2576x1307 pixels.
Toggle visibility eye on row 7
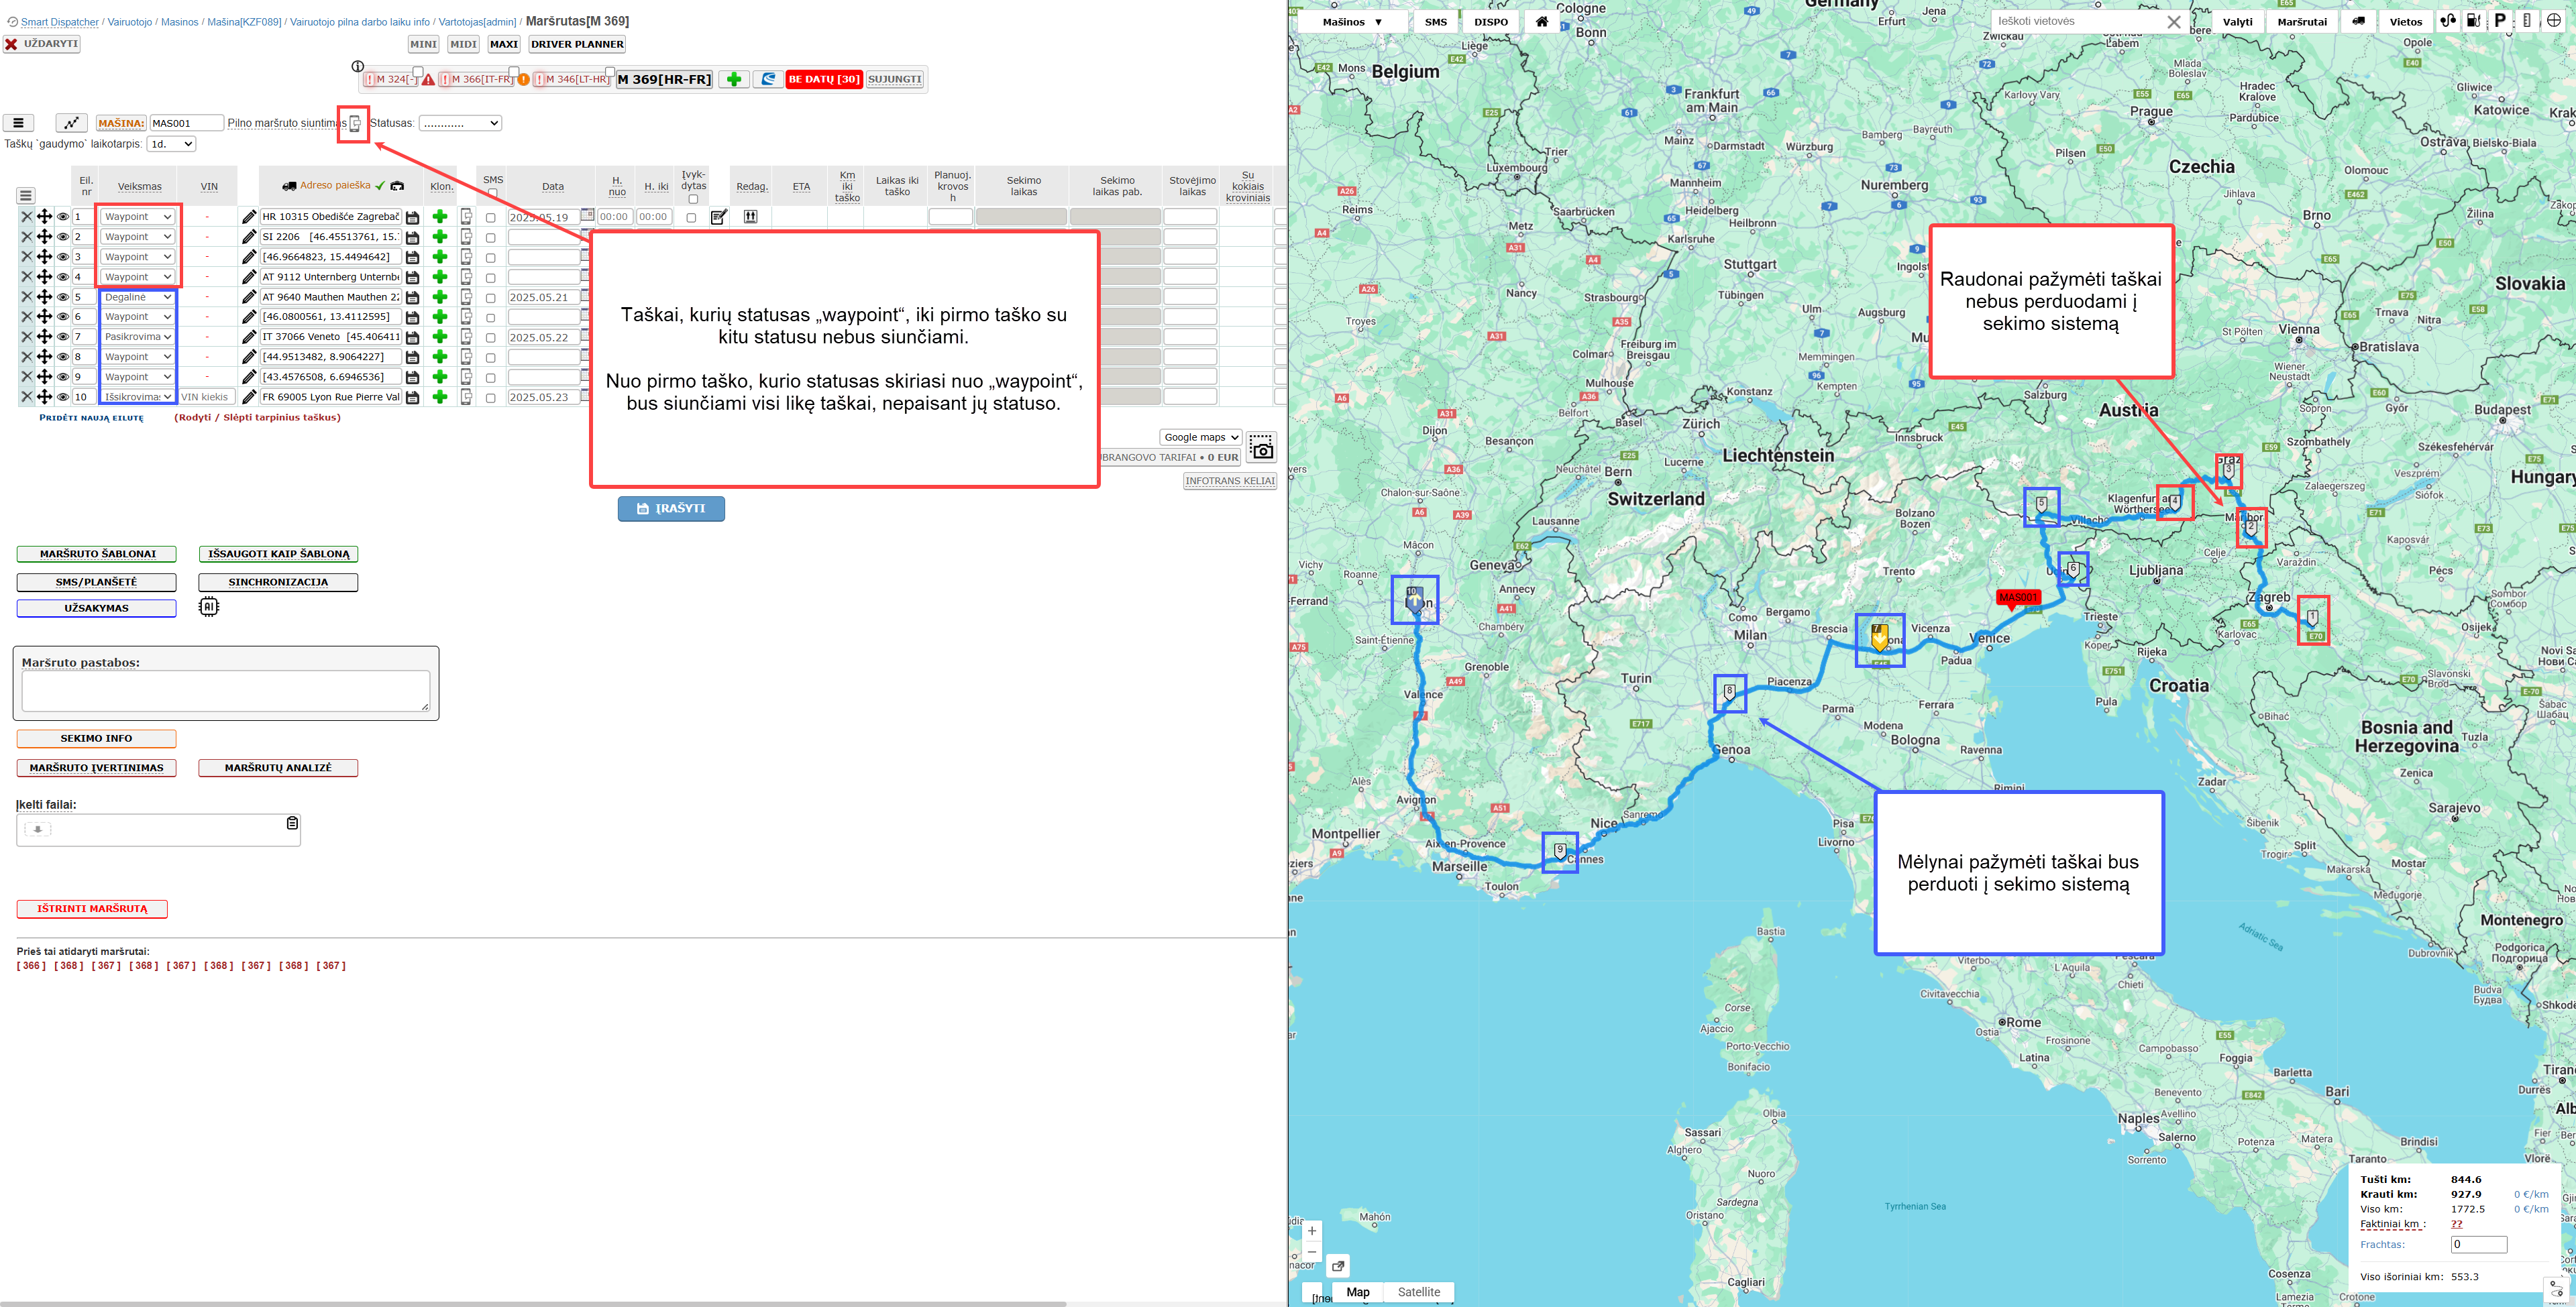63,337
